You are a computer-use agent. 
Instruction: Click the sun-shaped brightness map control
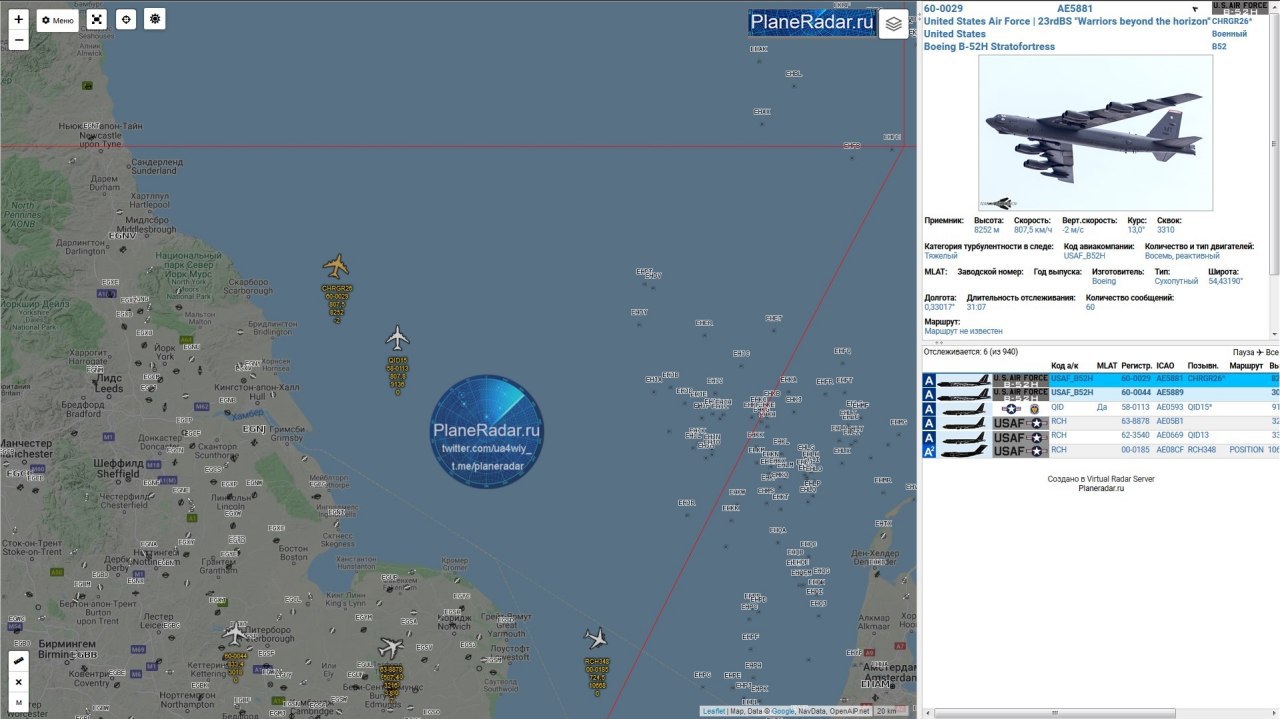[154, 19]
